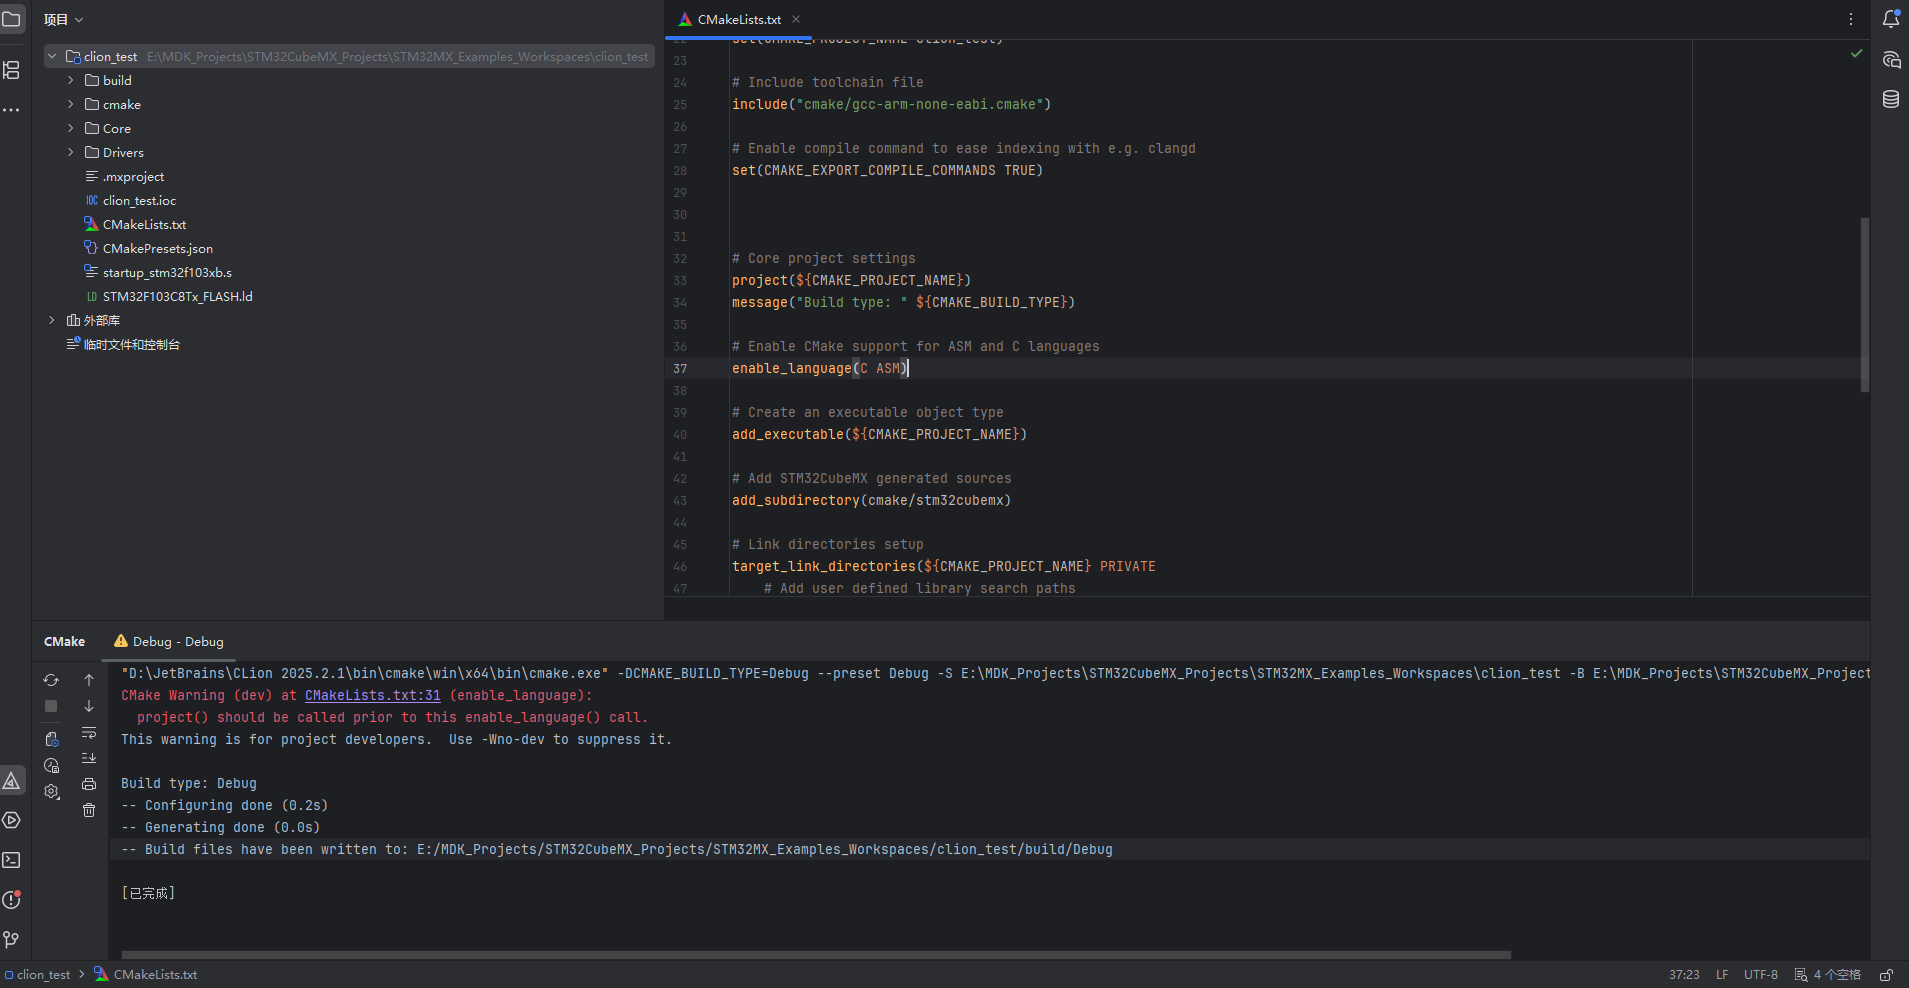The height and width of the screenshot is (988, 1909).
Task: Expand the cmake folder
Action: [70, 104]
